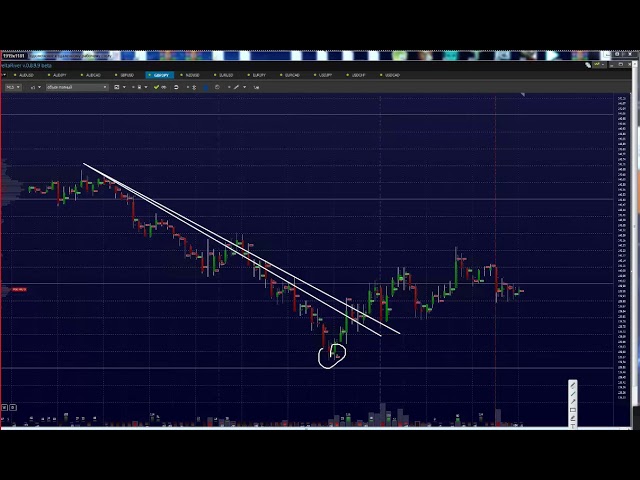Click the chart type icon in the toolbar
Image resolution: width=640 pixels, height=480 pixels.
[118, 87]
